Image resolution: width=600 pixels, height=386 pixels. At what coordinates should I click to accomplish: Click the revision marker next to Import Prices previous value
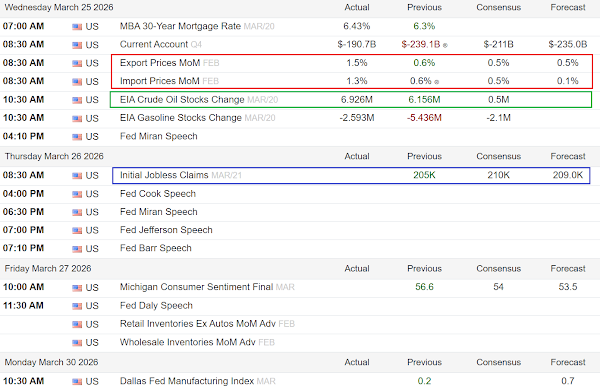point(437,82)
